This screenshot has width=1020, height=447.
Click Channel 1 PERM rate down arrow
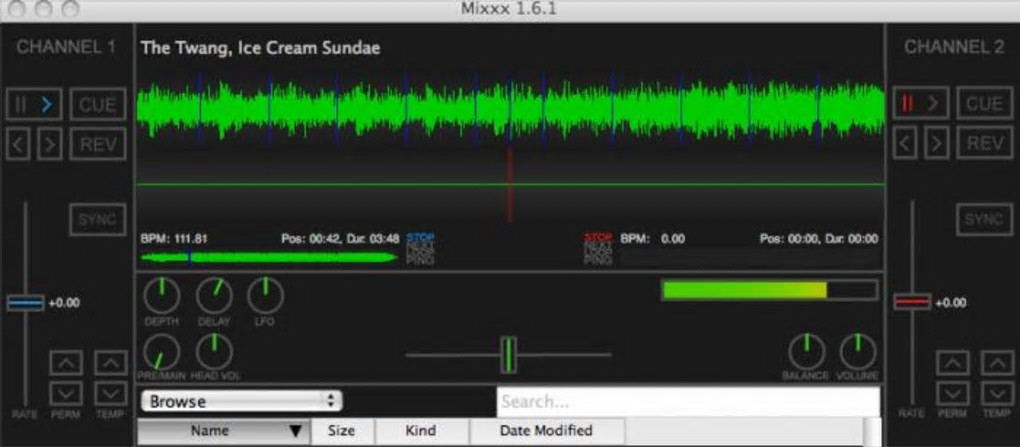[x=66, y=393]
